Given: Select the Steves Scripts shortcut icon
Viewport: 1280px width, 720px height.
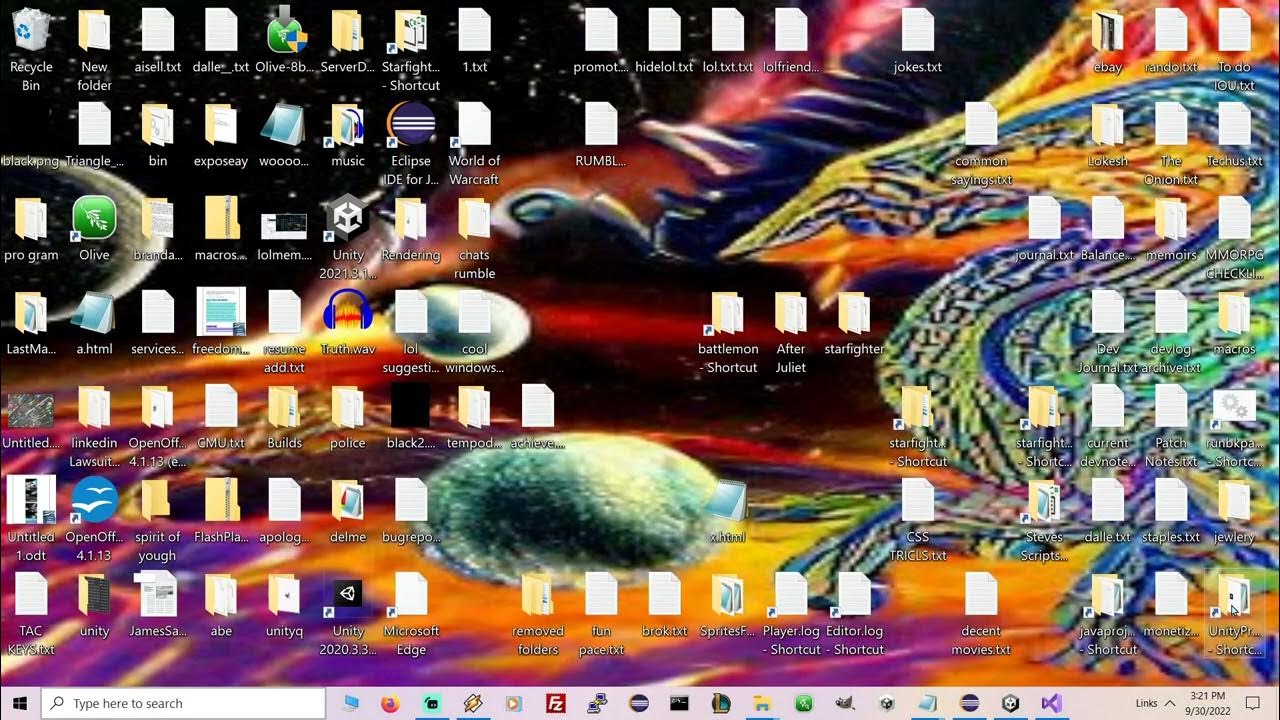Looking at the screenshot, I should pyautogui.click(x=1044, y=501).
